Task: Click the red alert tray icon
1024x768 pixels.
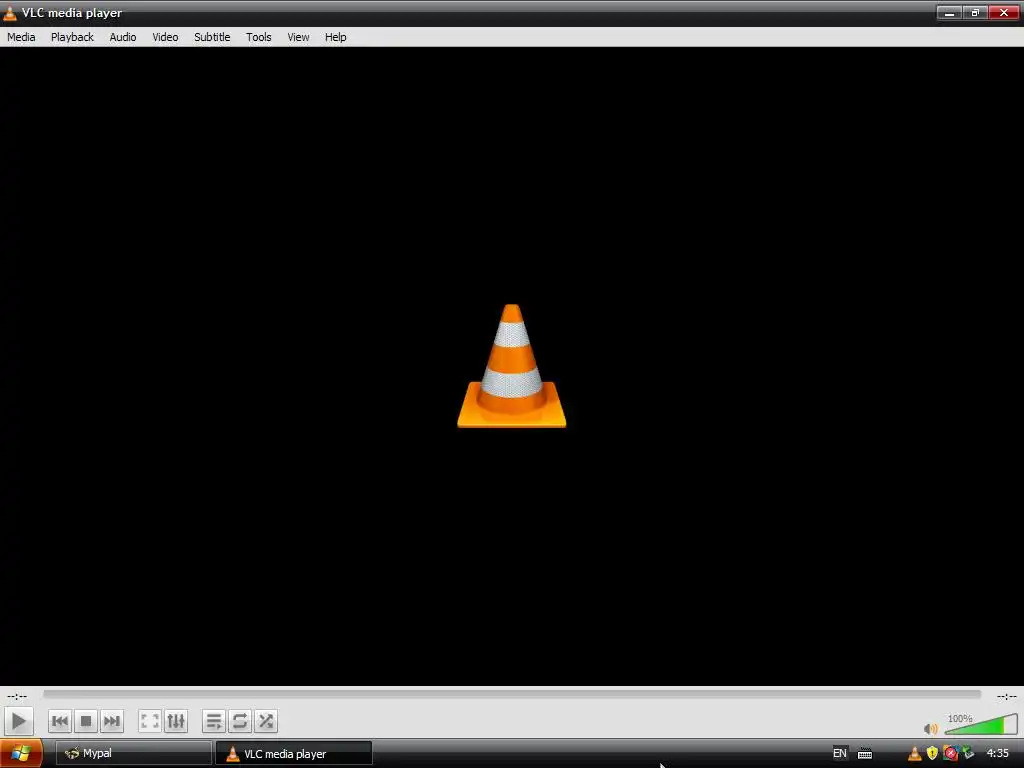Action: 950,754
